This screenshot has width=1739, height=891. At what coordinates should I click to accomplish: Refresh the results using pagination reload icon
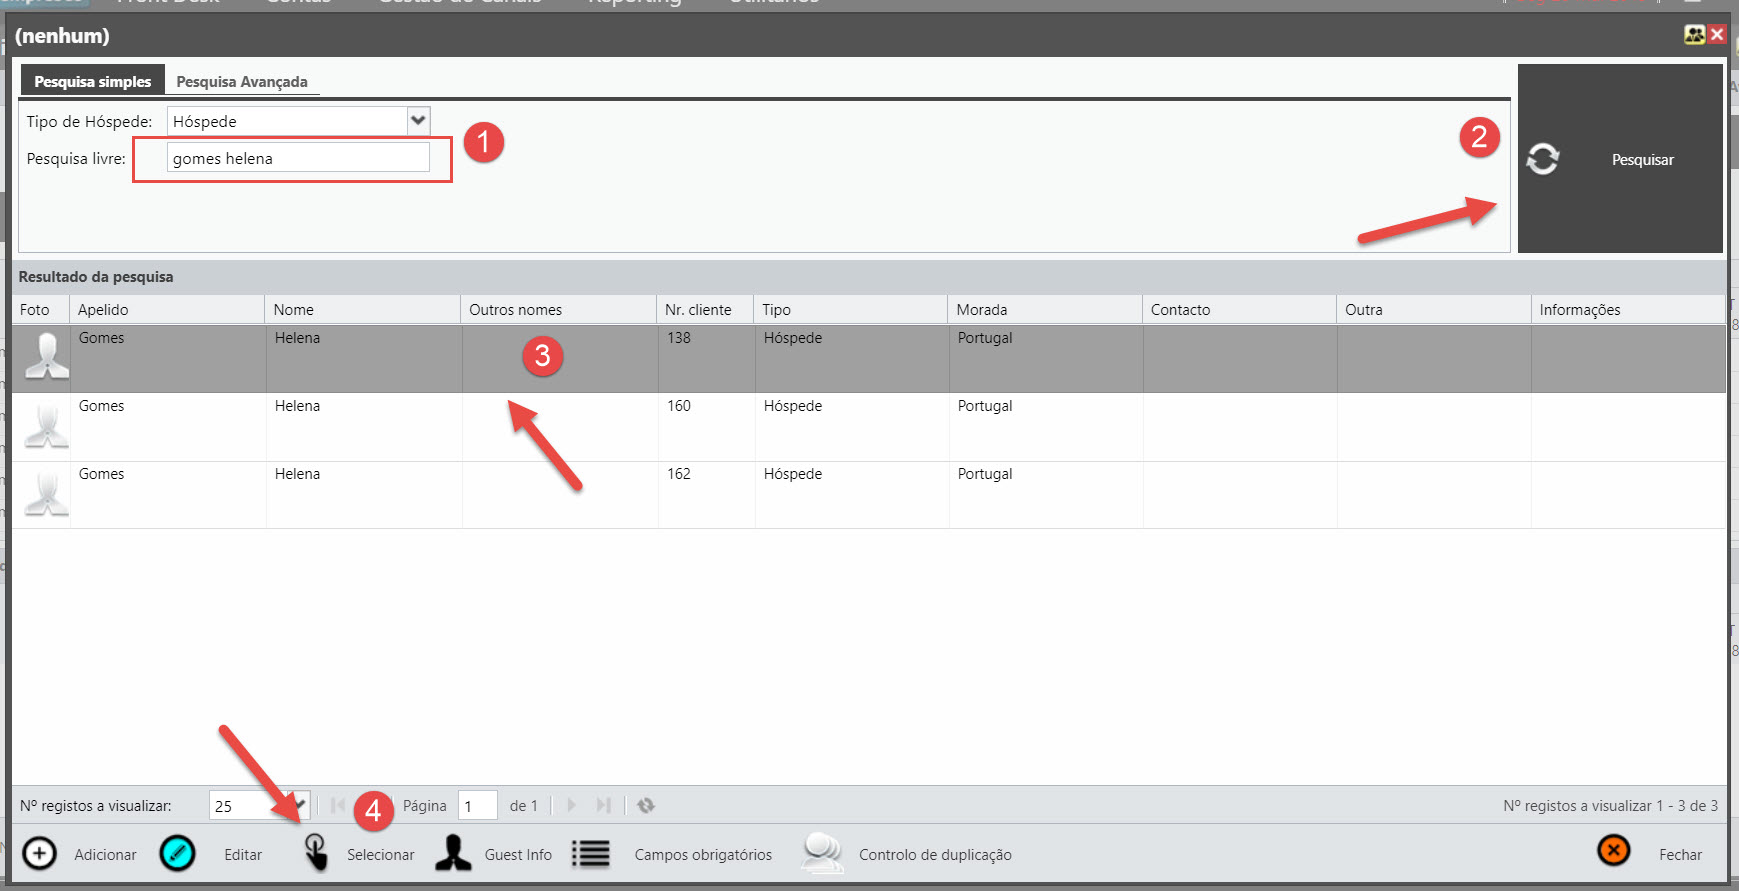click(646, 806)
